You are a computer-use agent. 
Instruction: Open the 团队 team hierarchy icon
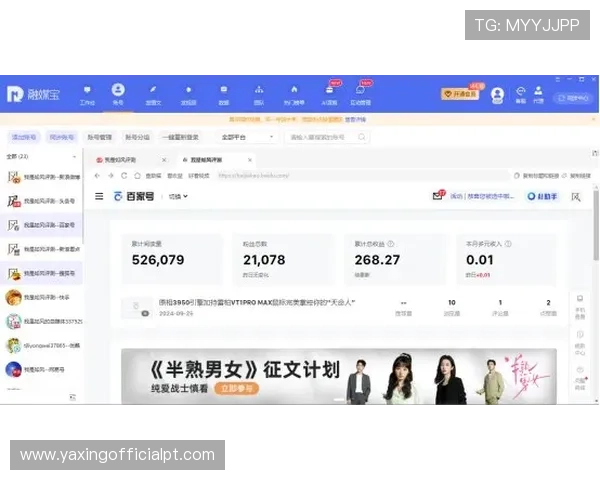(259, 90)
